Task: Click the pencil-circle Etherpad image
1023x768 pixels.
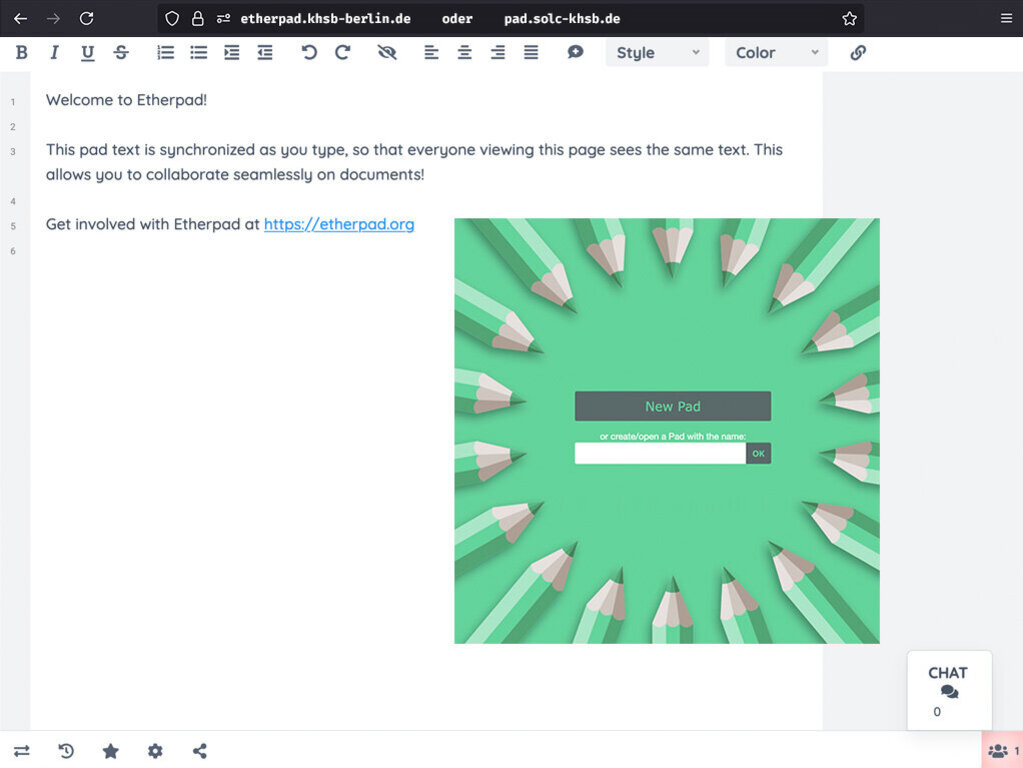Action: pos(667,431)
